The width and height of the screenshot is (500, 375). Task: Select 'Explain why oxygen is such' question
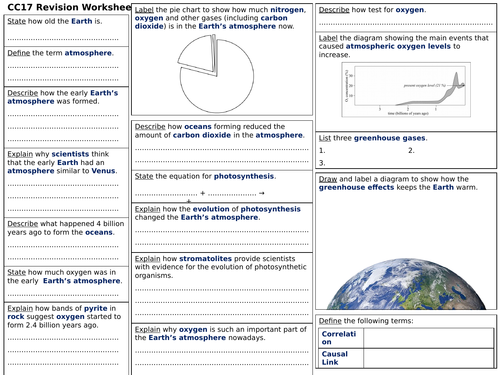[220, 333]
